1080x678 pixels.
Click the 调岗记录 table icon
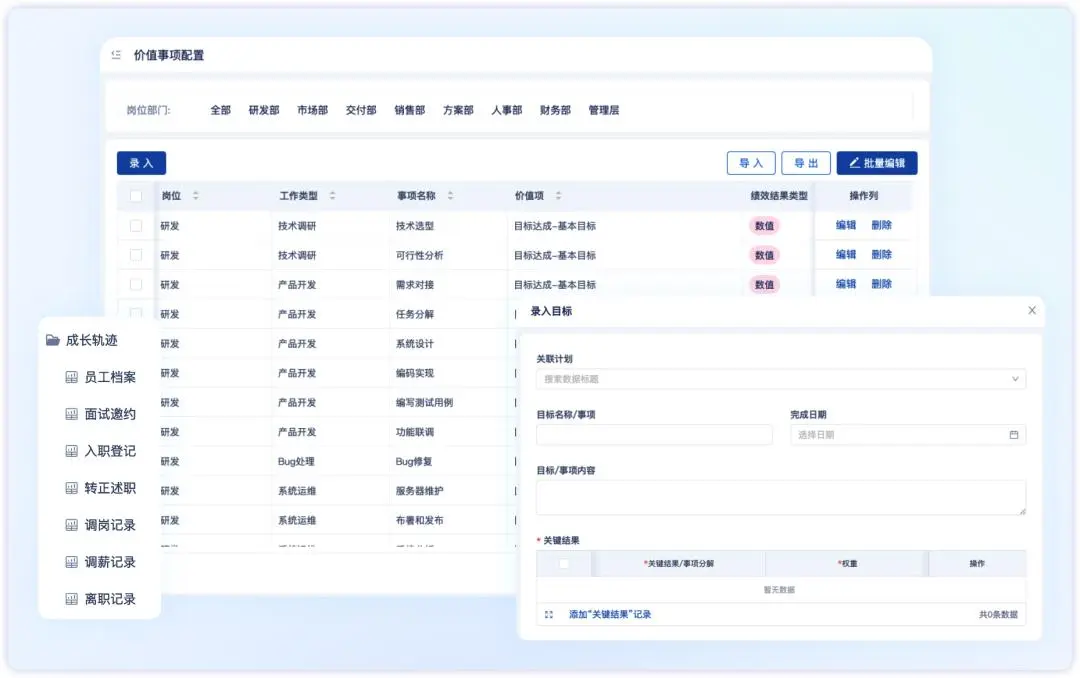71,525
